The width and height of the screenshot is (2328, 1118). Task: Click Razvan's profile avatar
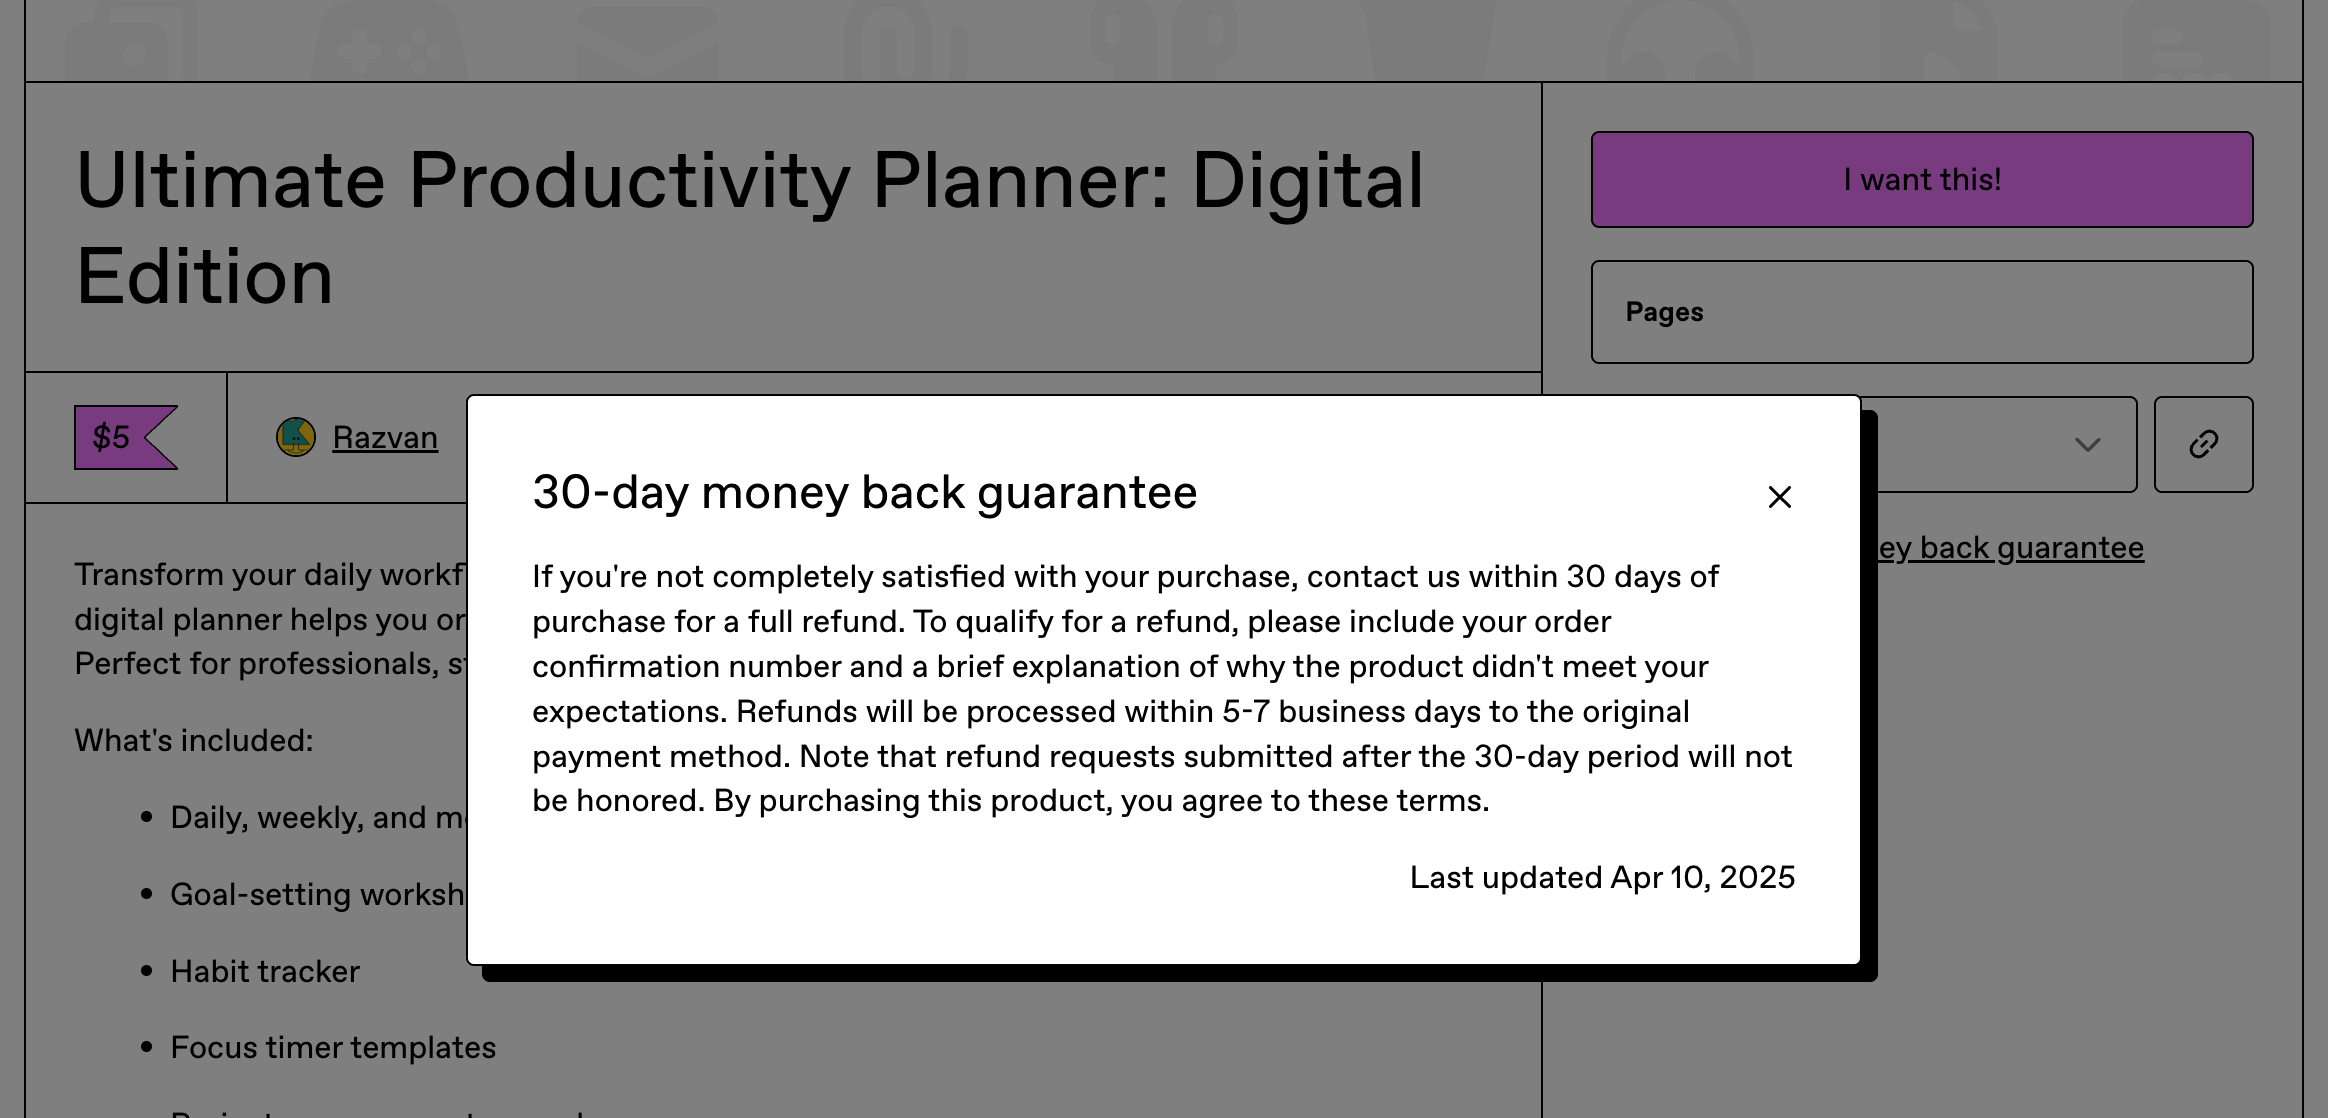(296, 437)
